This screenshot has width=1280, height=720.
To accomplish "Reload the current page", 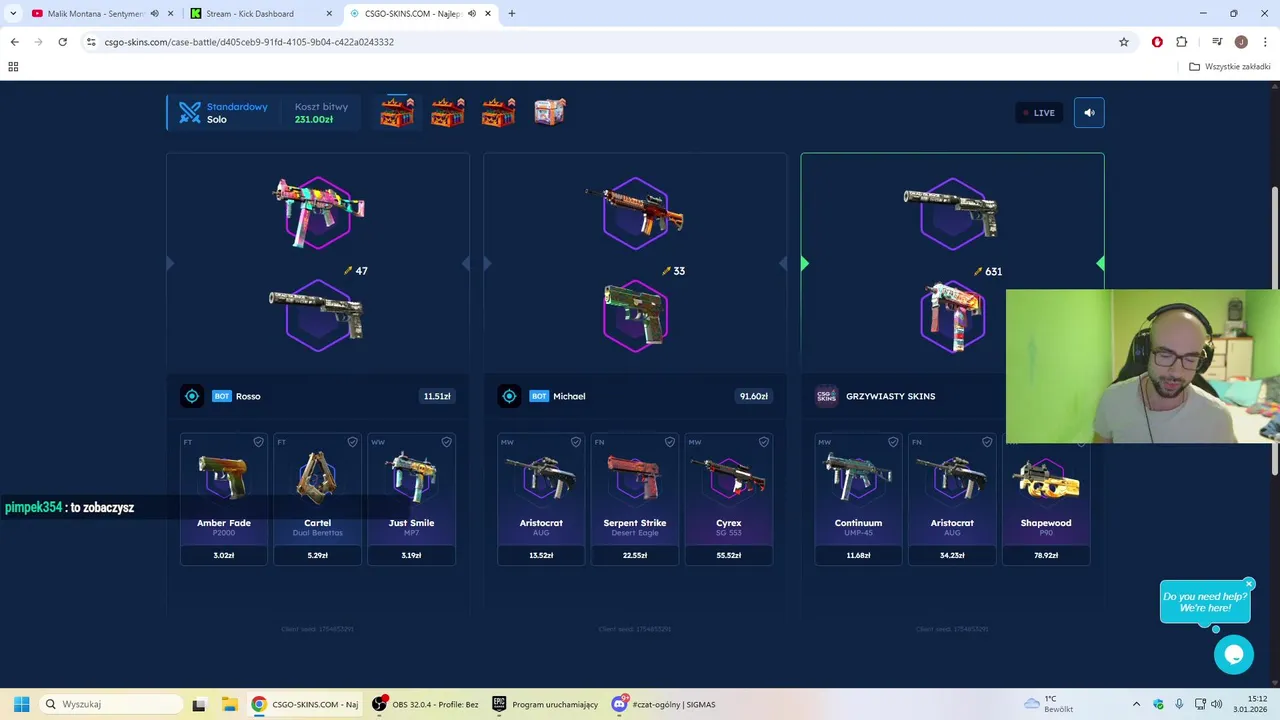I will [62, 42].
